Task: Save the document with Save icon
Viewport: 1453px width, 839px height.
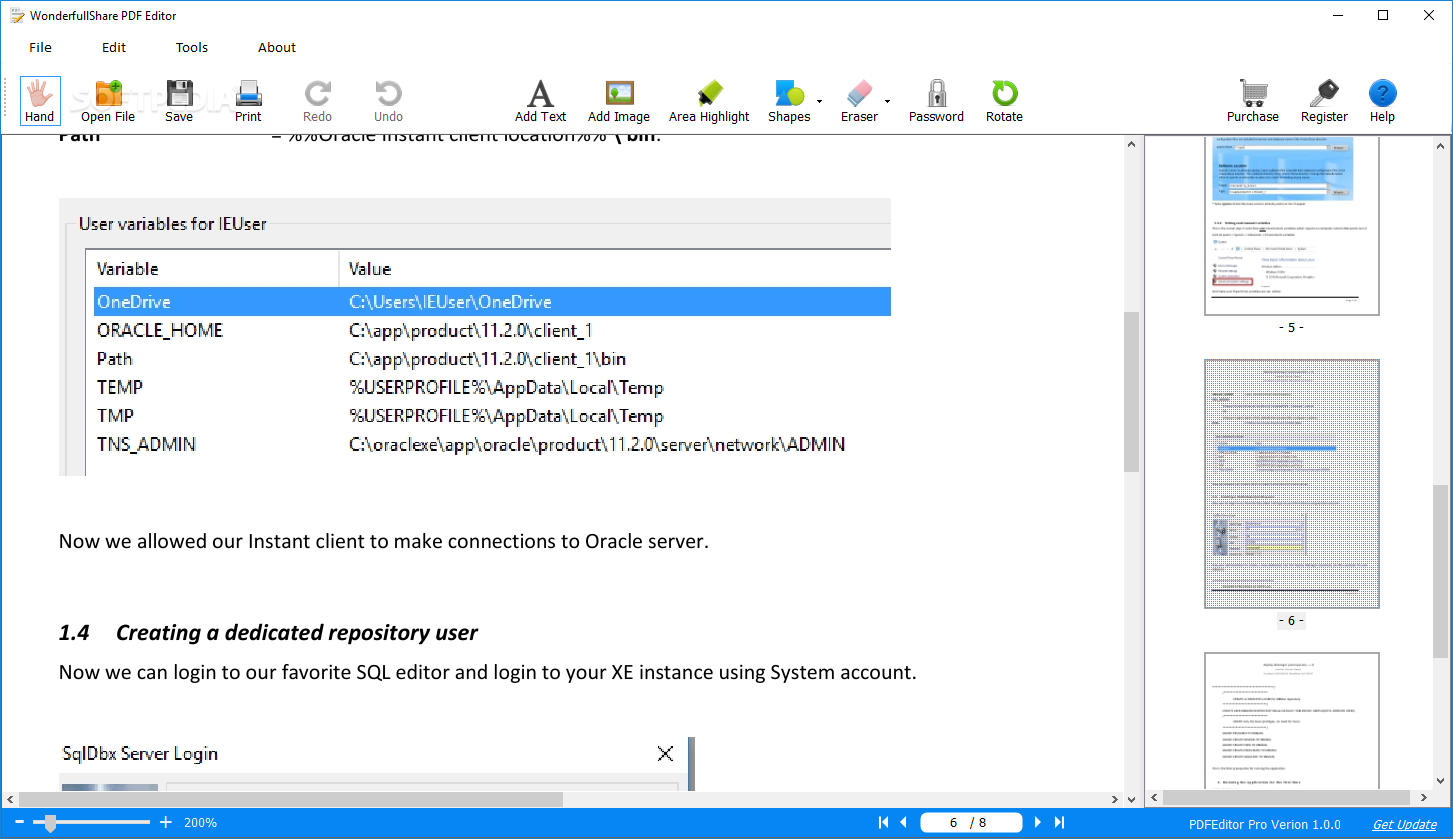Action: pyautogui.click(x=179, y=101)
